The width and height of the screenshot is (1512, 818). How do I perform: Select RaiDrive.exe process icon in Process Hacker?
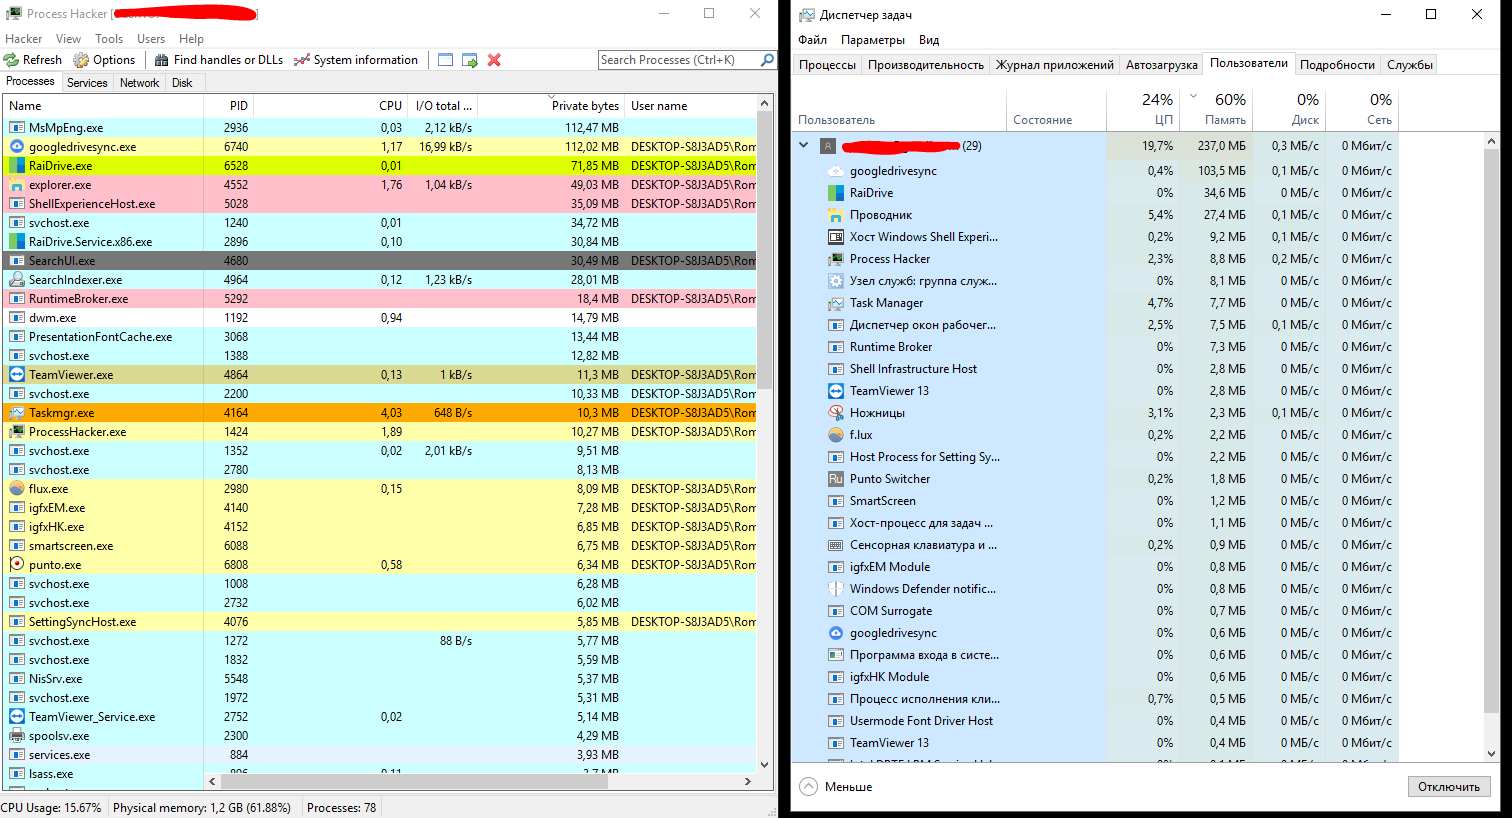17,166
